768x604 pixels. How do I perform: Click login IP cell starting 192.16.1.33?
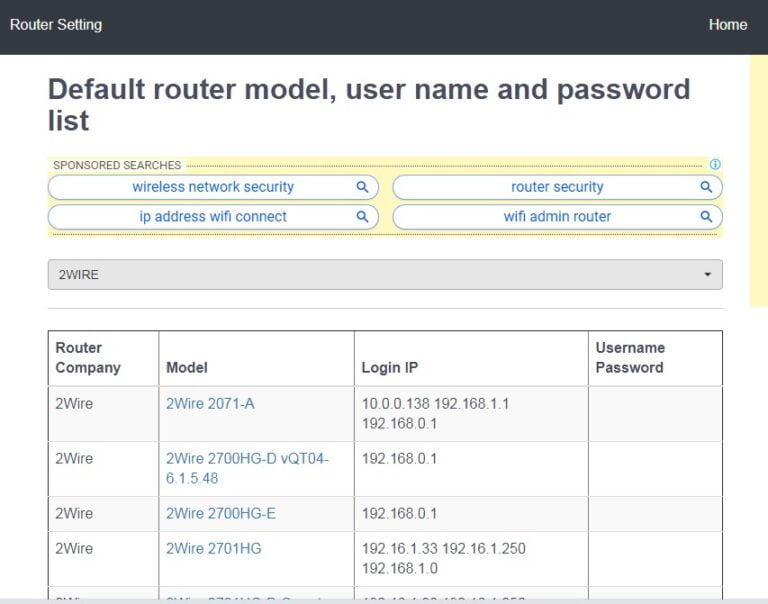pos(471,558)
